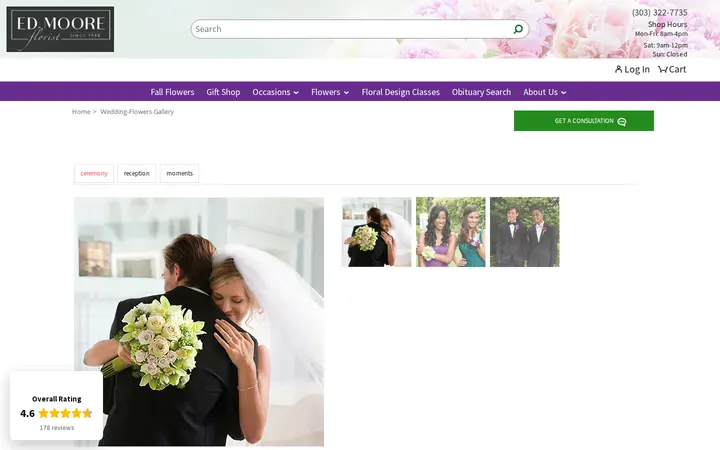The height and width of the screenshot is (450, 720).
Task: Click the Shop Hours label
Action: [668, 24]
